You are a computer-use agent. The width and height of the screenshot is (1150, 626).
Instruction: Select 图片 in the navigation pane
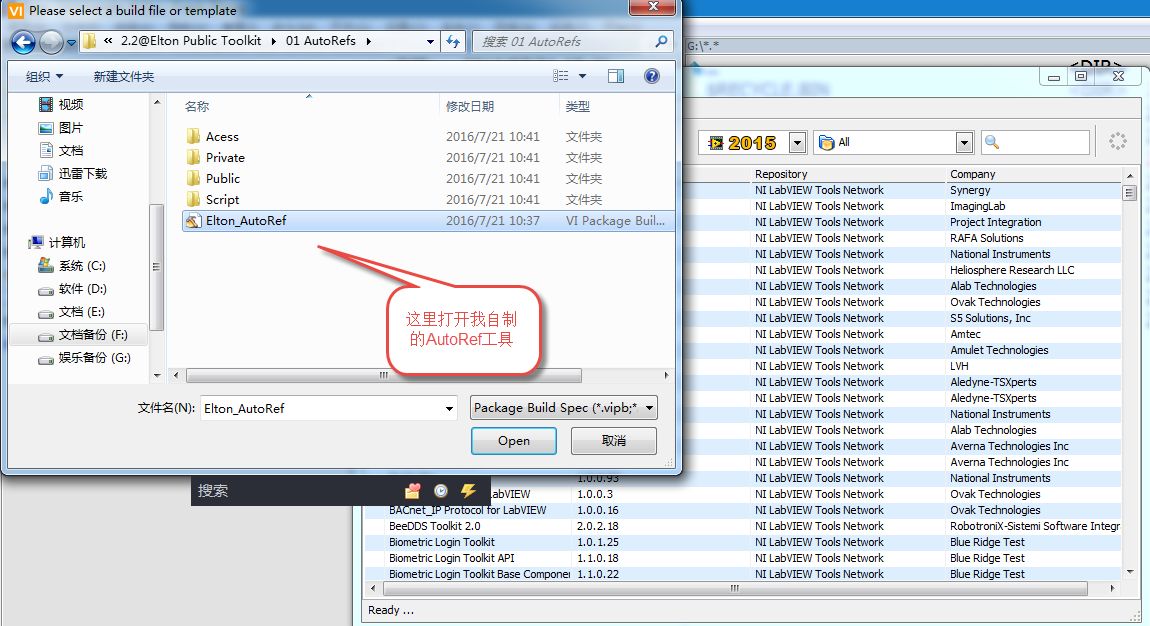pyautogui.click(x=61, y=128)
